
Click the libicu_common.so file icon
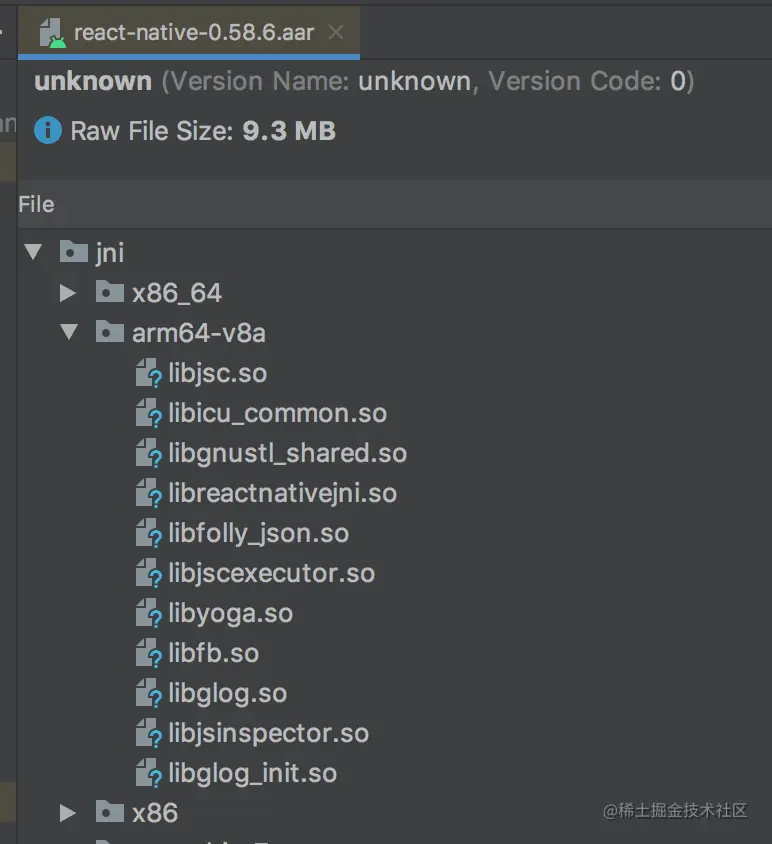(149, 414)
